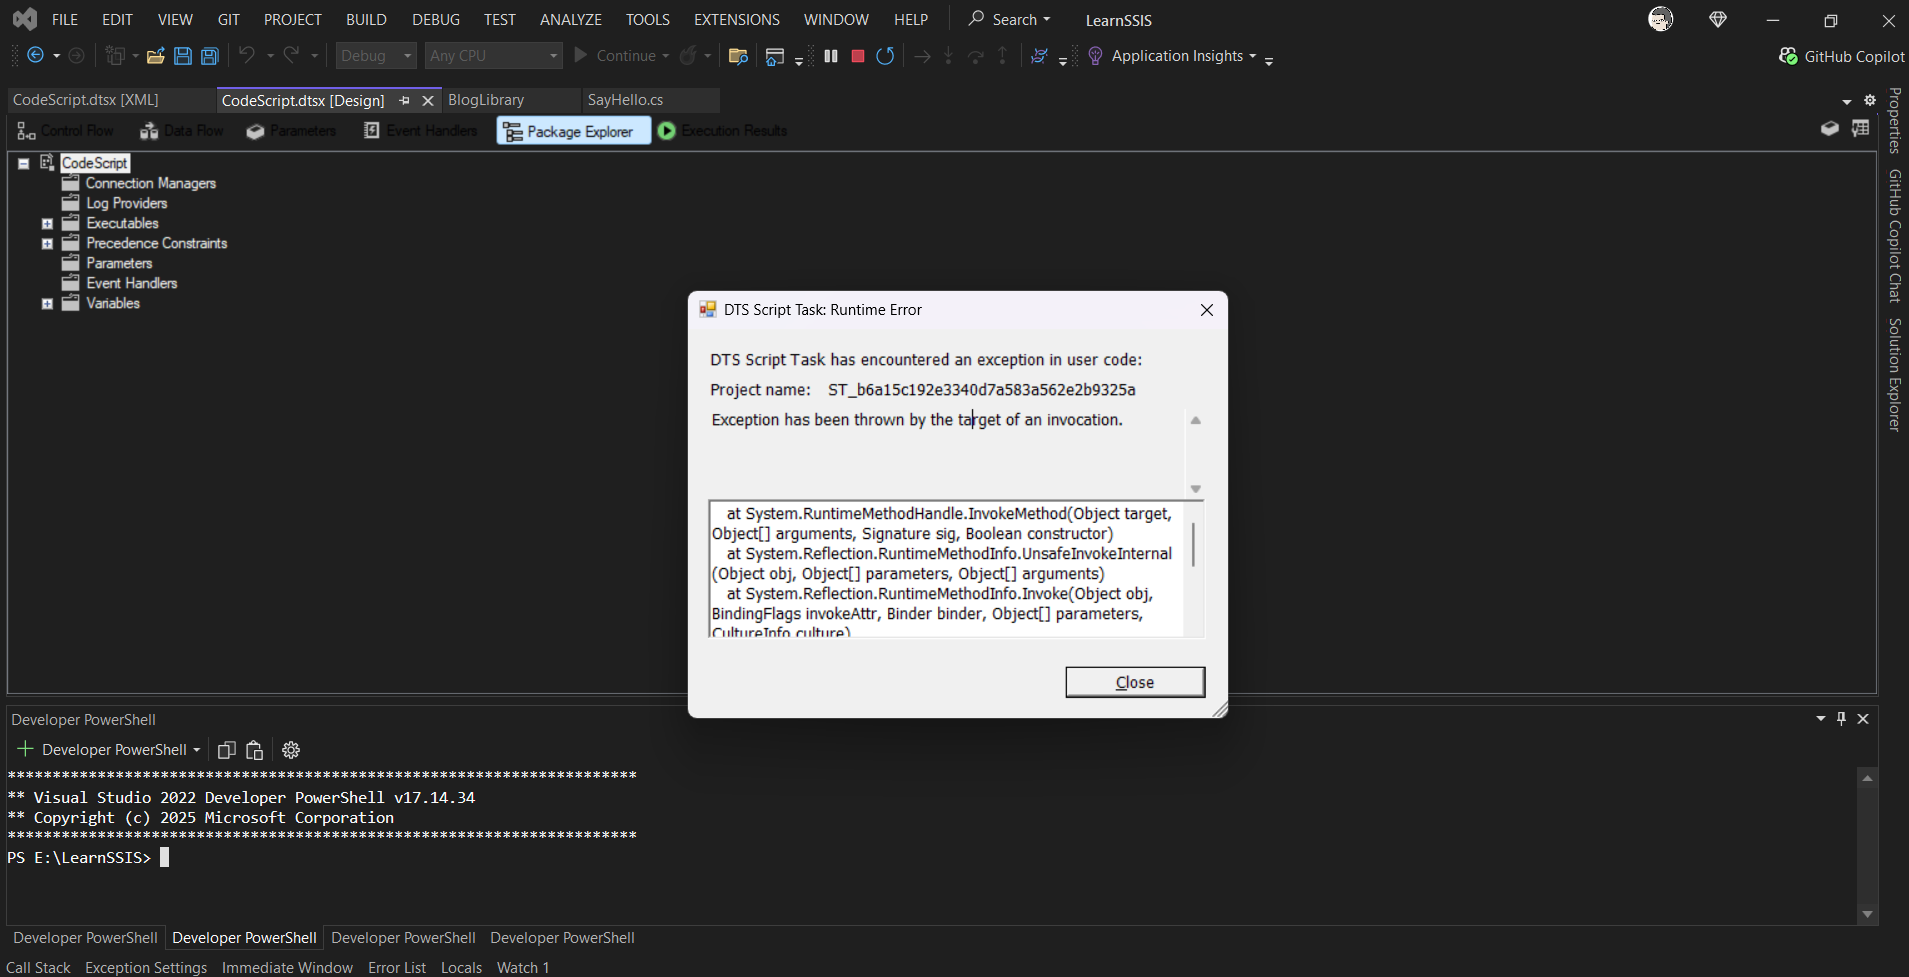Pause debugging with Break All icon
Viewport: 1909px width, 977px height.
(831, 56)
